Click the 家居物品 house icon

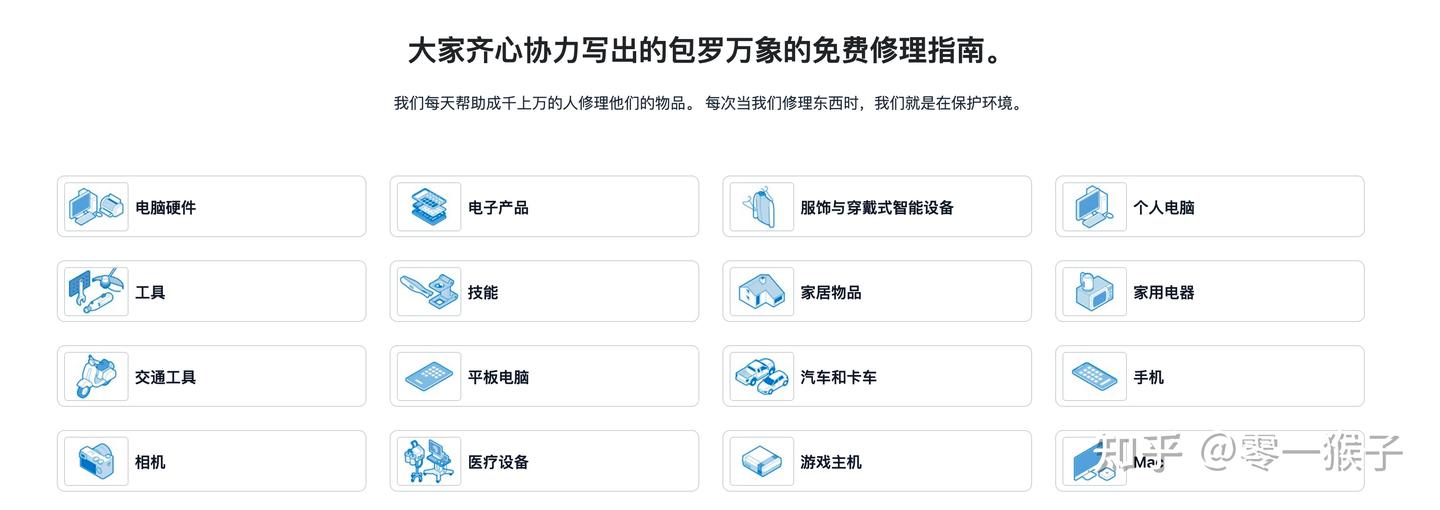pyautogui.click(x=762, y=292)
